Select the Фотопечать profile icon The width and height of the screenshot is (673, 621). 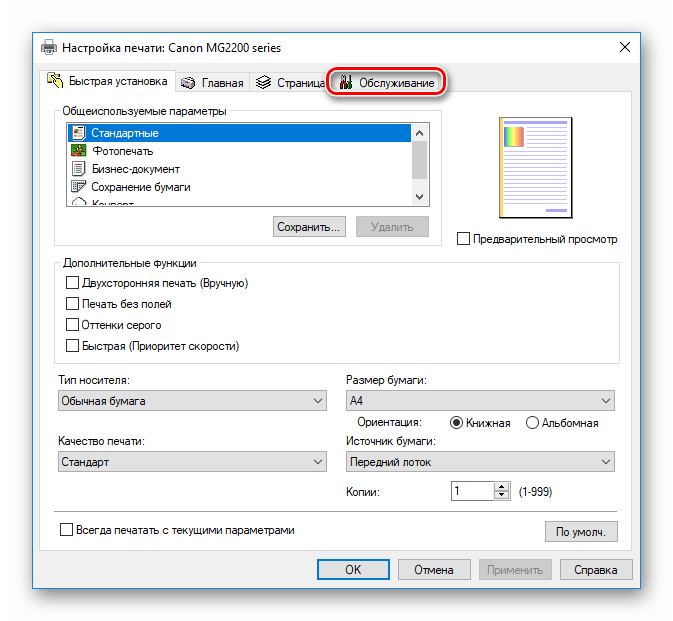click(x=79, y=151)
